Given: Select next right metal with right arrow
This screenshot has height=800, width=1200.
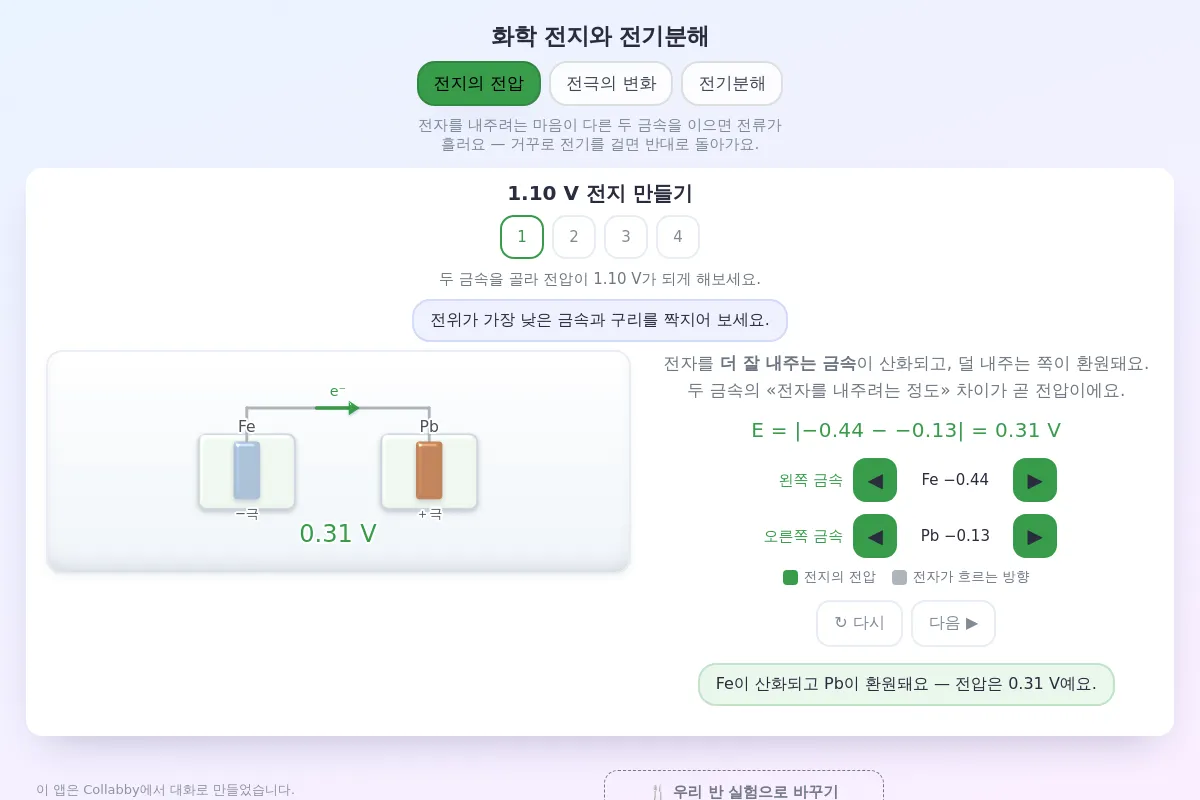Looking at the screenshot, I should pyautogui.click(x=1035, y=536).
